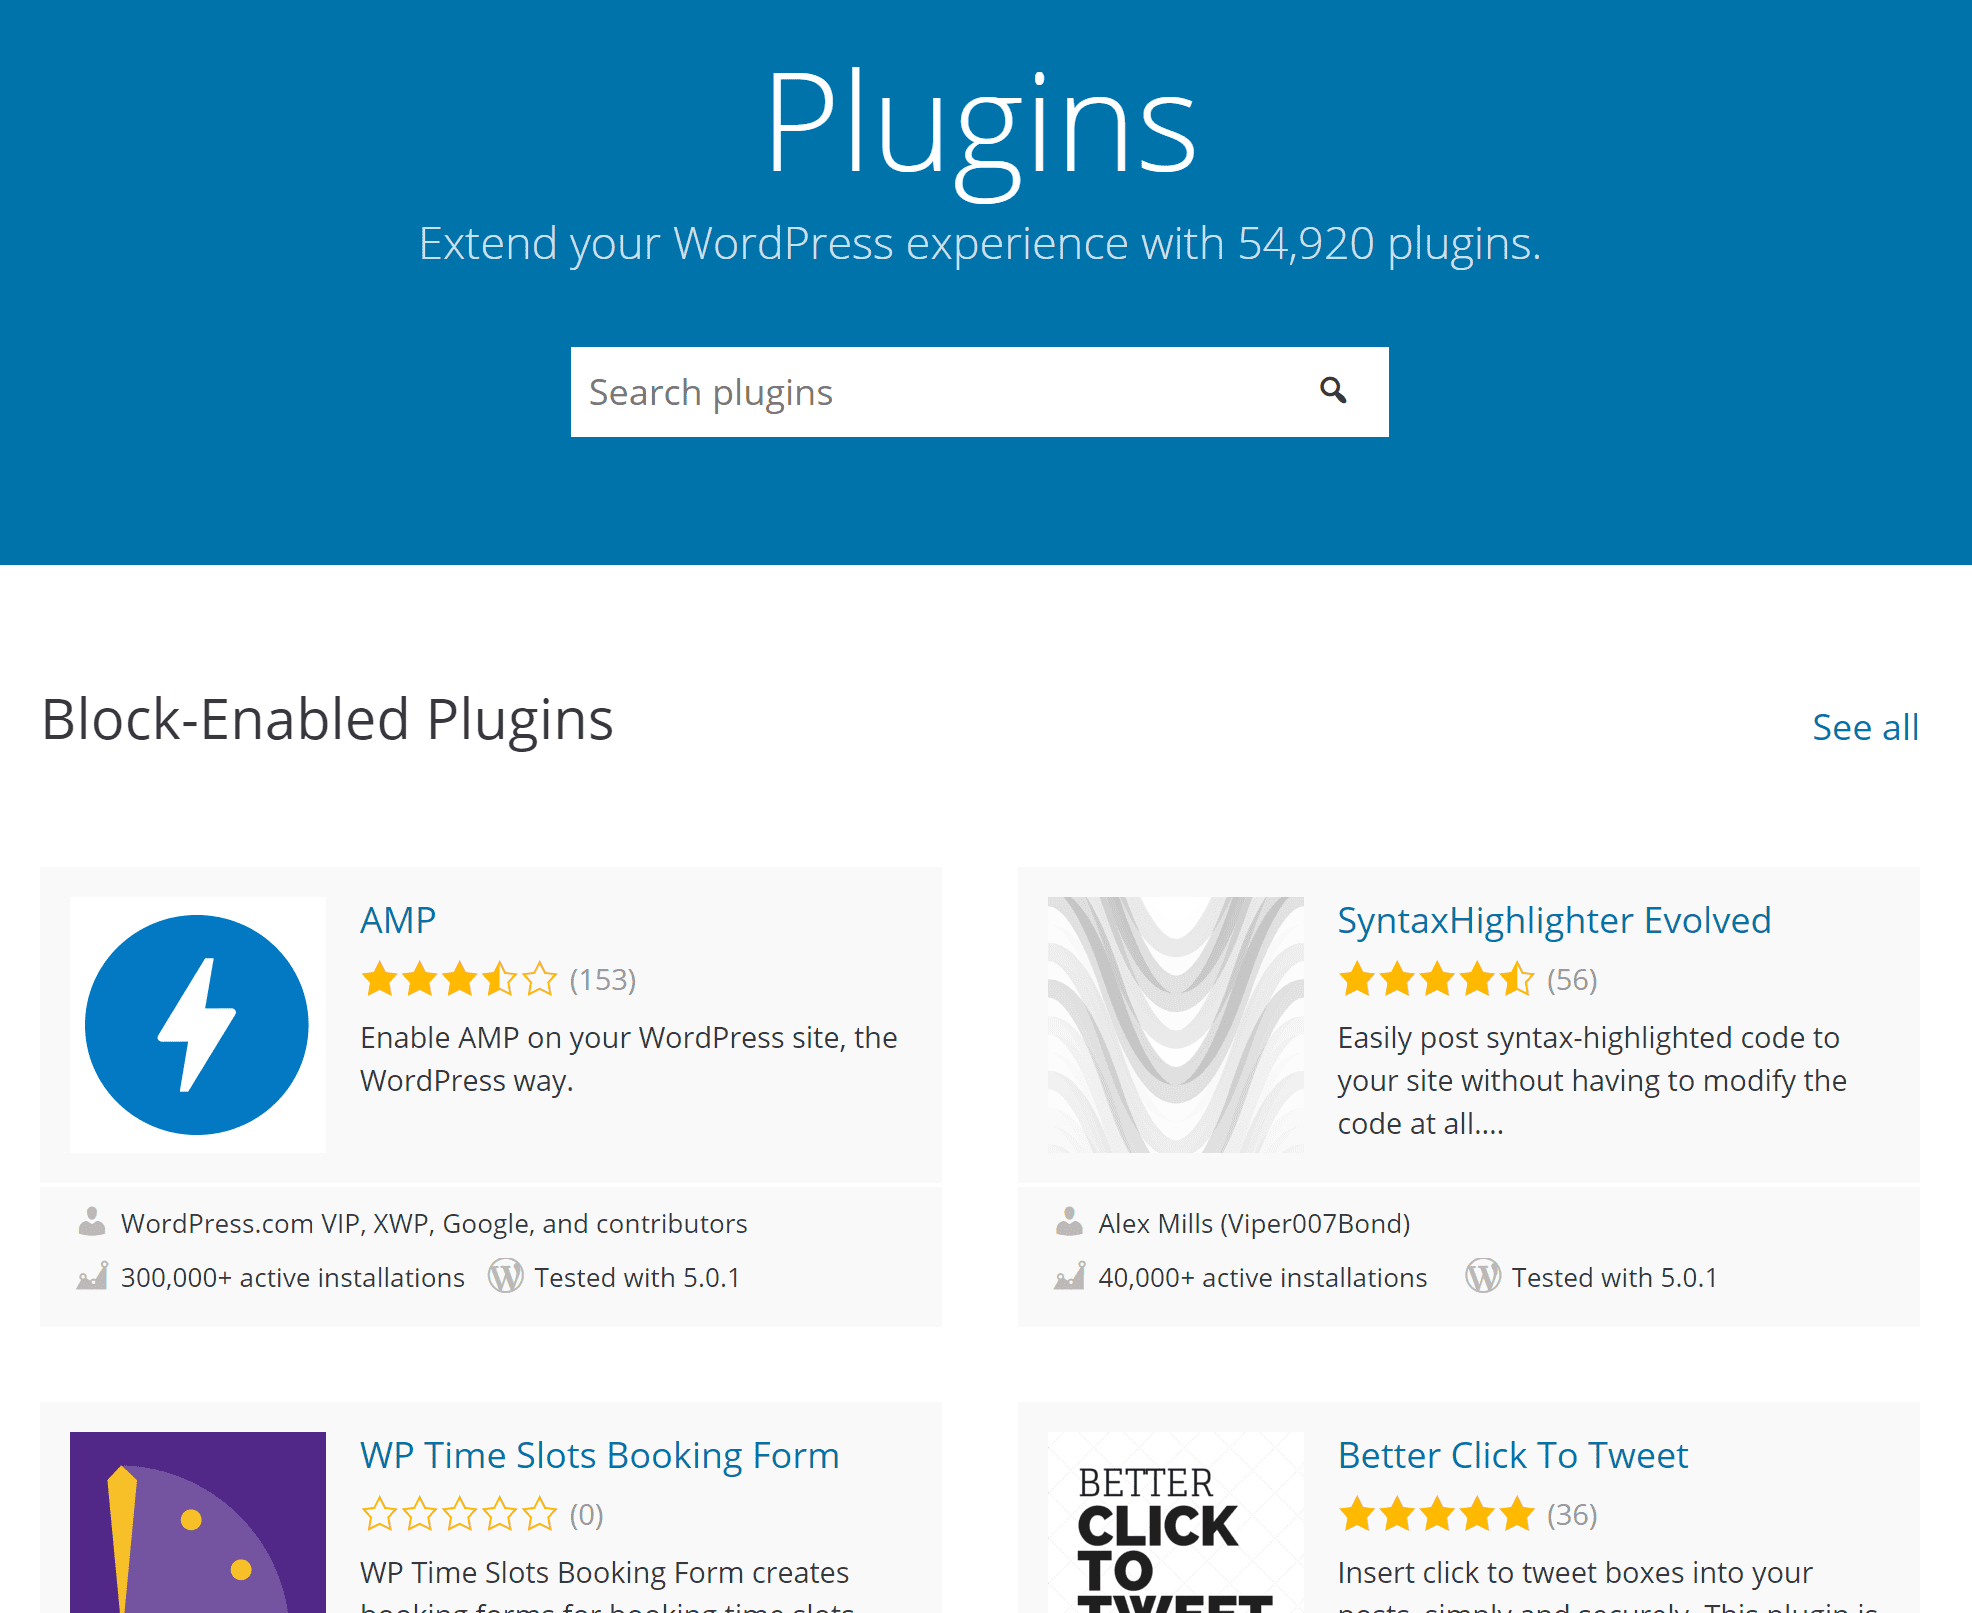
Task: Click the AMP plugin star rating icon
Action: 459,978
